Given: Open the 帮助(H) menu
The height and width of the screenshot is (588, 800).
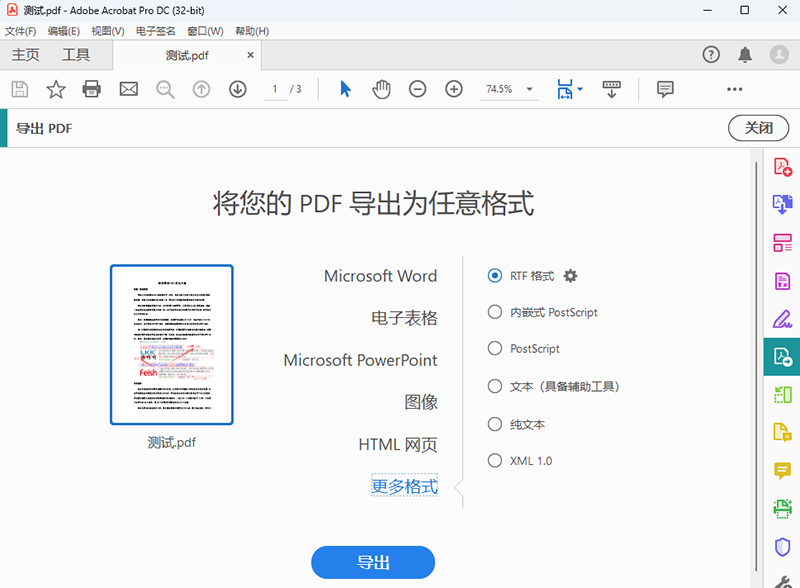Looking at the screenshot, I should click(252, 31).
